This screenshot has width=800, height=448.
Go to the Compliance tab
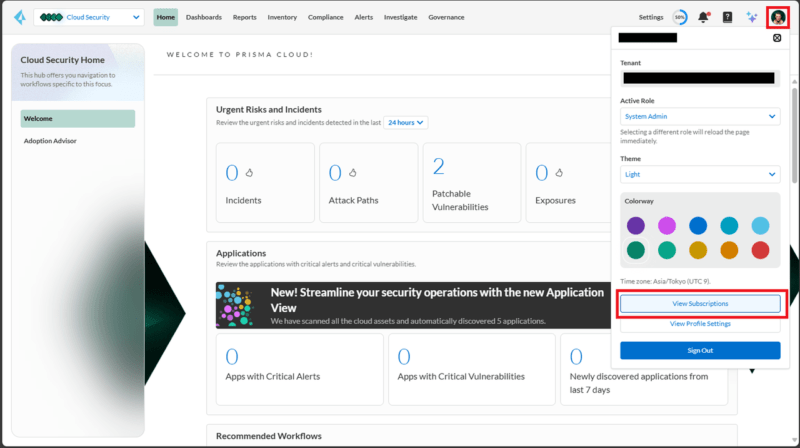pos(324,17)
